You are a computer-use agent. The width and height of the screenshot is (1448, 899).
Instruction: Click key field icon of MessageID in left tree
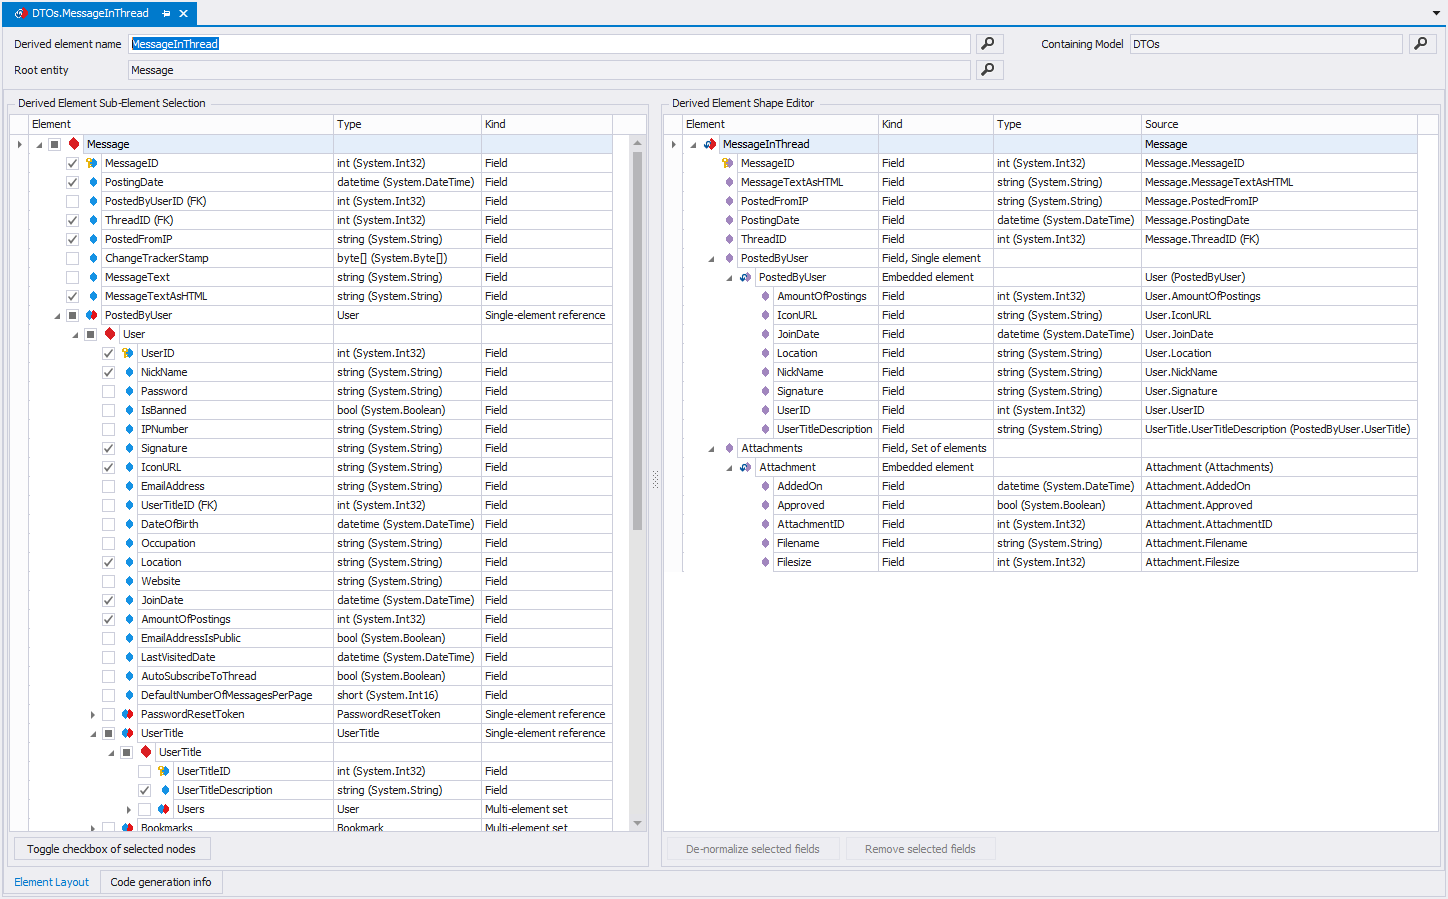coord(92,163)
